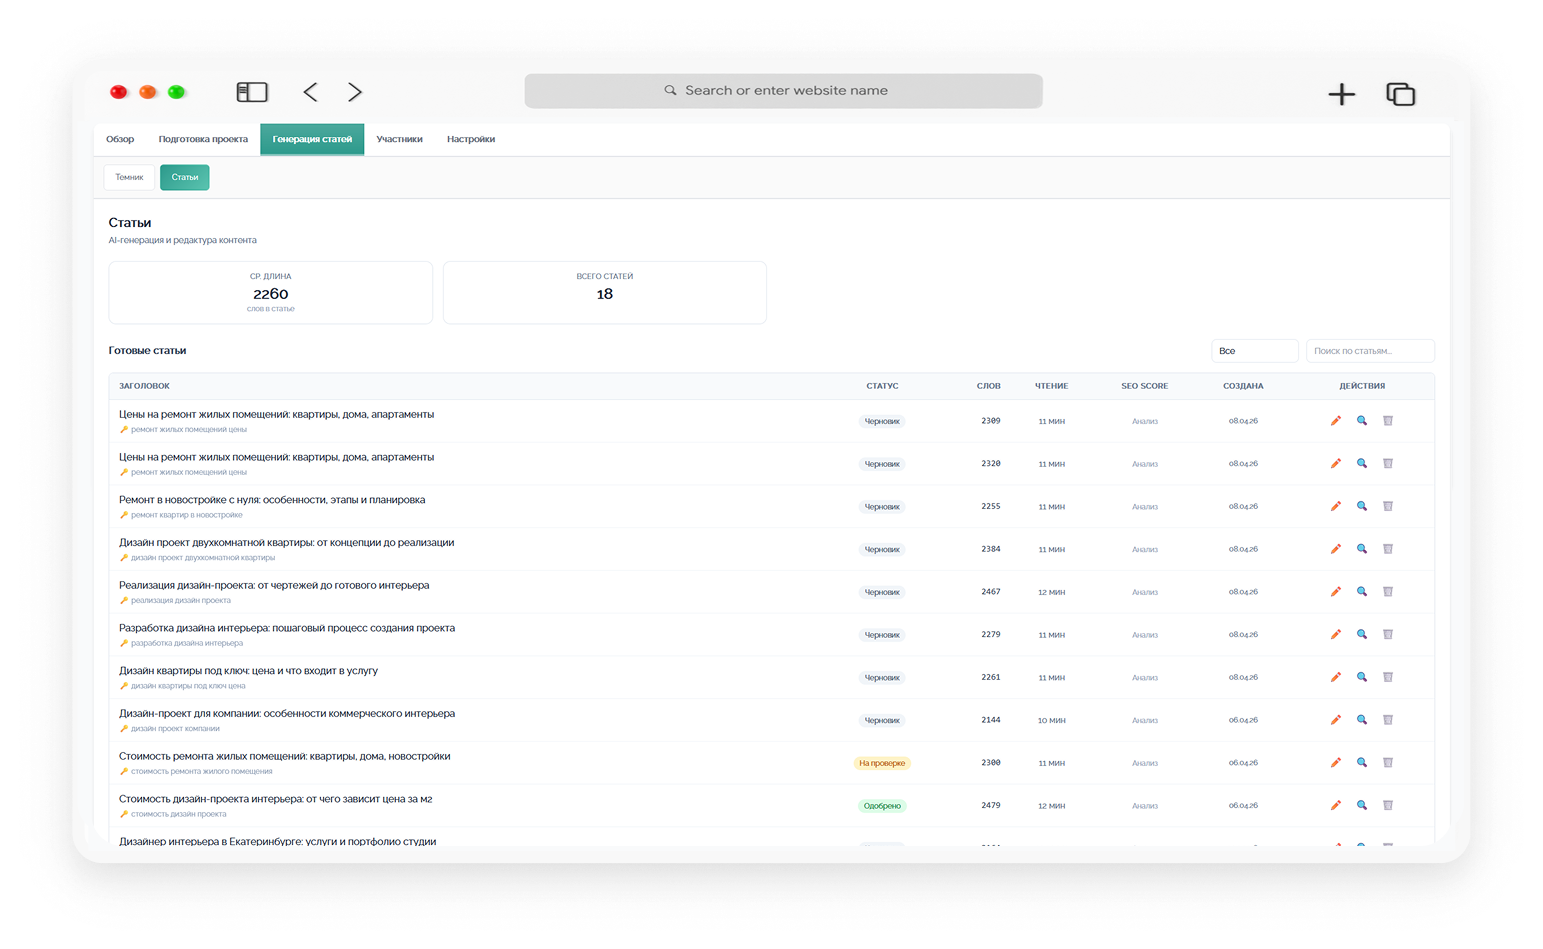Delete 'Дизайн квартиры под ключ' article

point(1388,677)
